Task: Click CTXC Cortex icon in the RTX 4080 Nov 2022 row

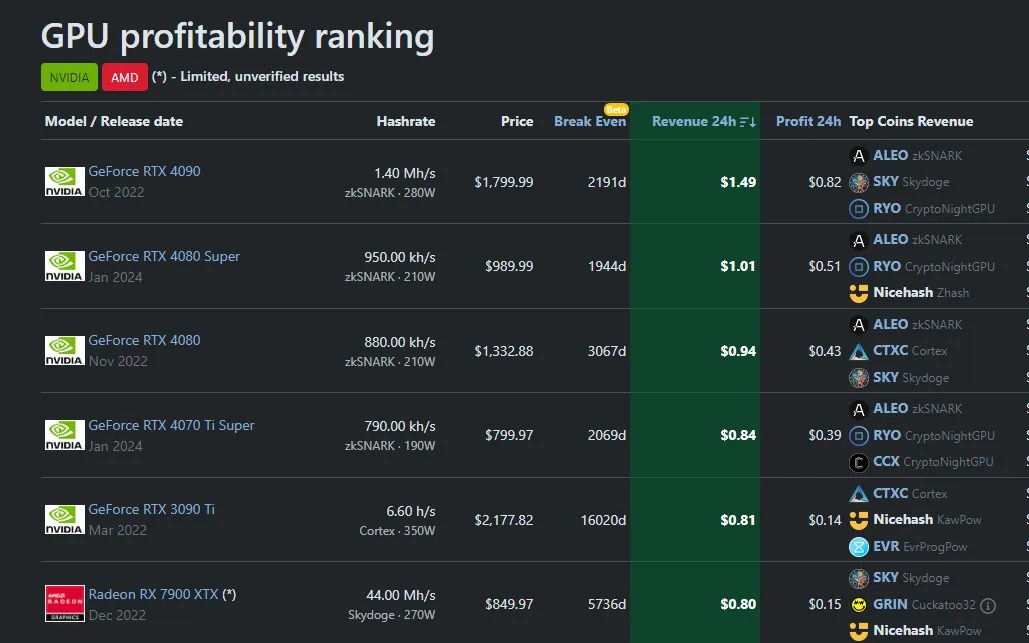Action: (858, 351)
